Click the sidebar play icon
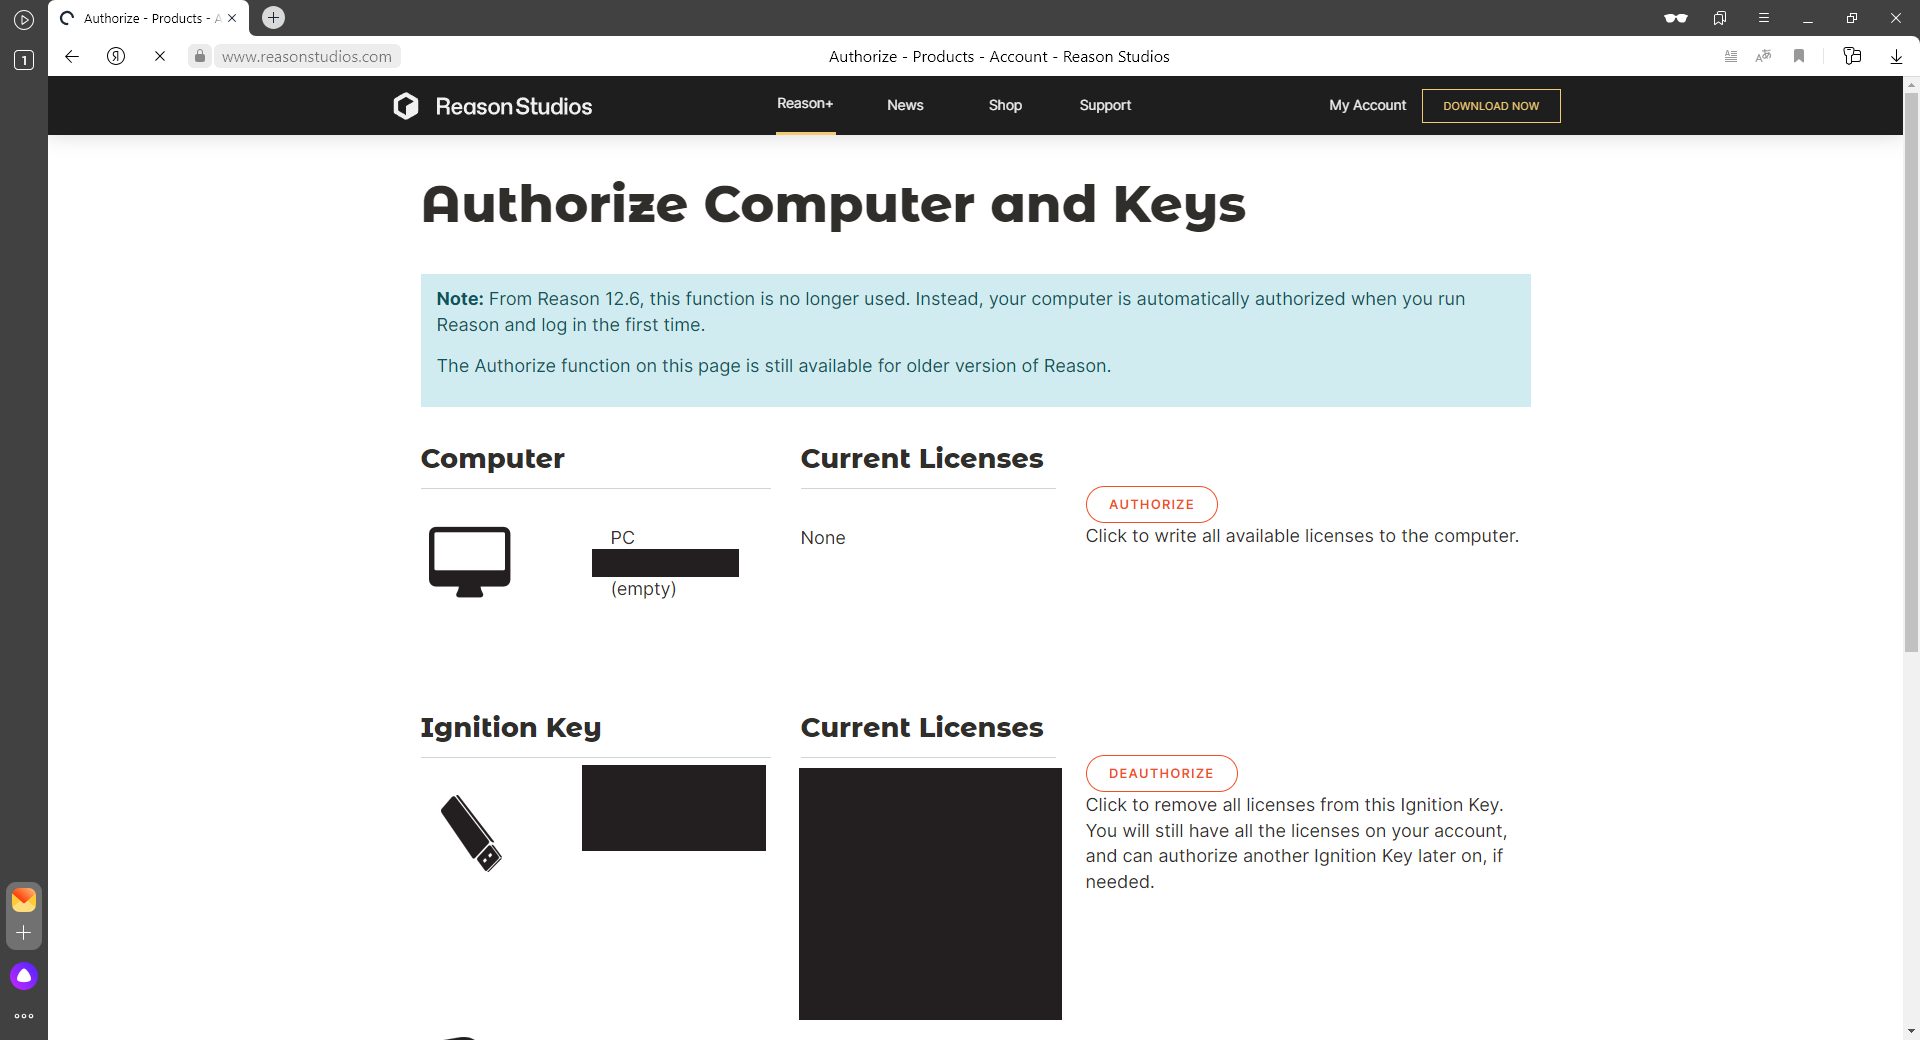The height and width of the screenshot is (1040, 1920). (x=24, y=20)
